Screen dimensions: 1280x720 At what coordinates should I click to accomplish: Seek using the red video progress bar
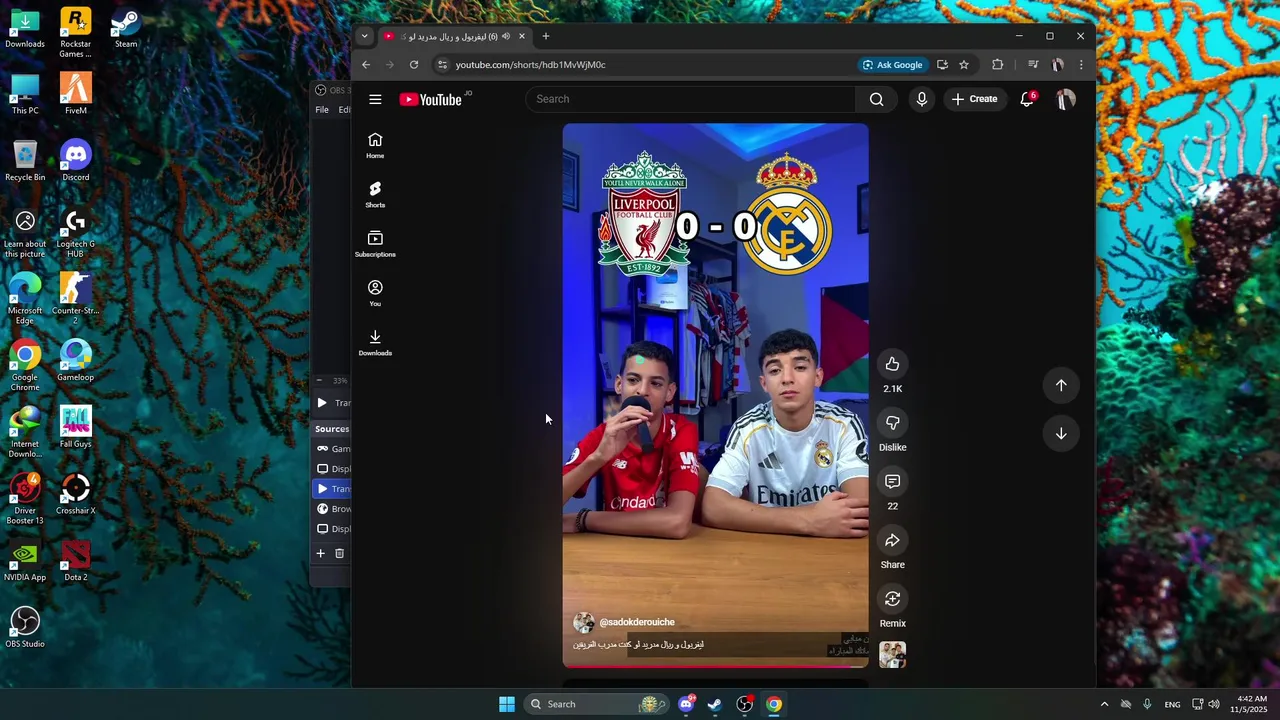click(x=715, y=666)
